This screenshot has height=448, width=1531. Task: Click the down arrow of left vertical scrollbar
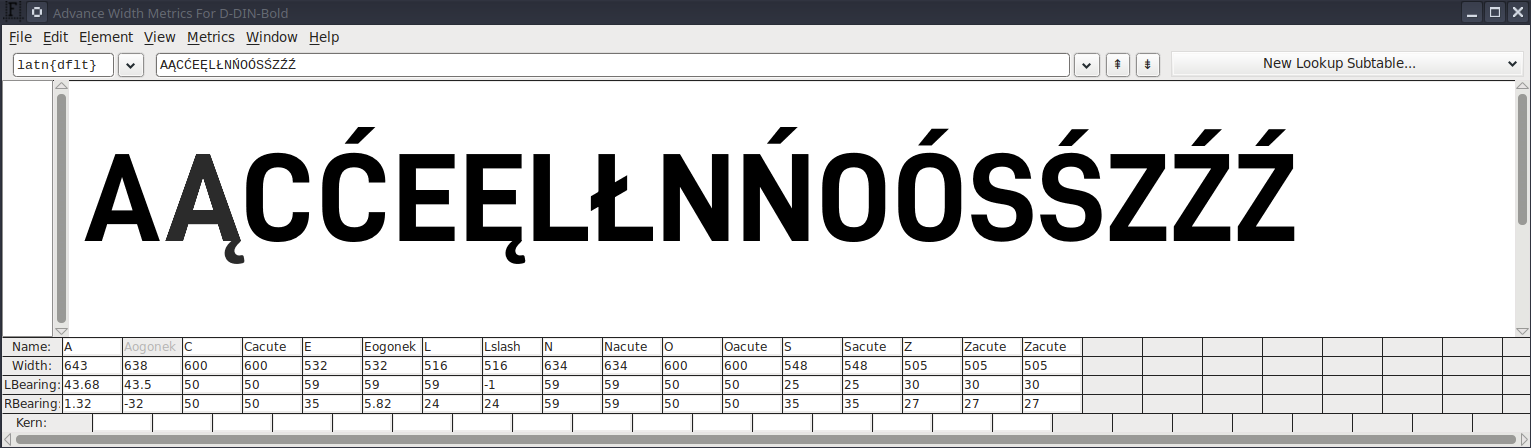(61, 331)
